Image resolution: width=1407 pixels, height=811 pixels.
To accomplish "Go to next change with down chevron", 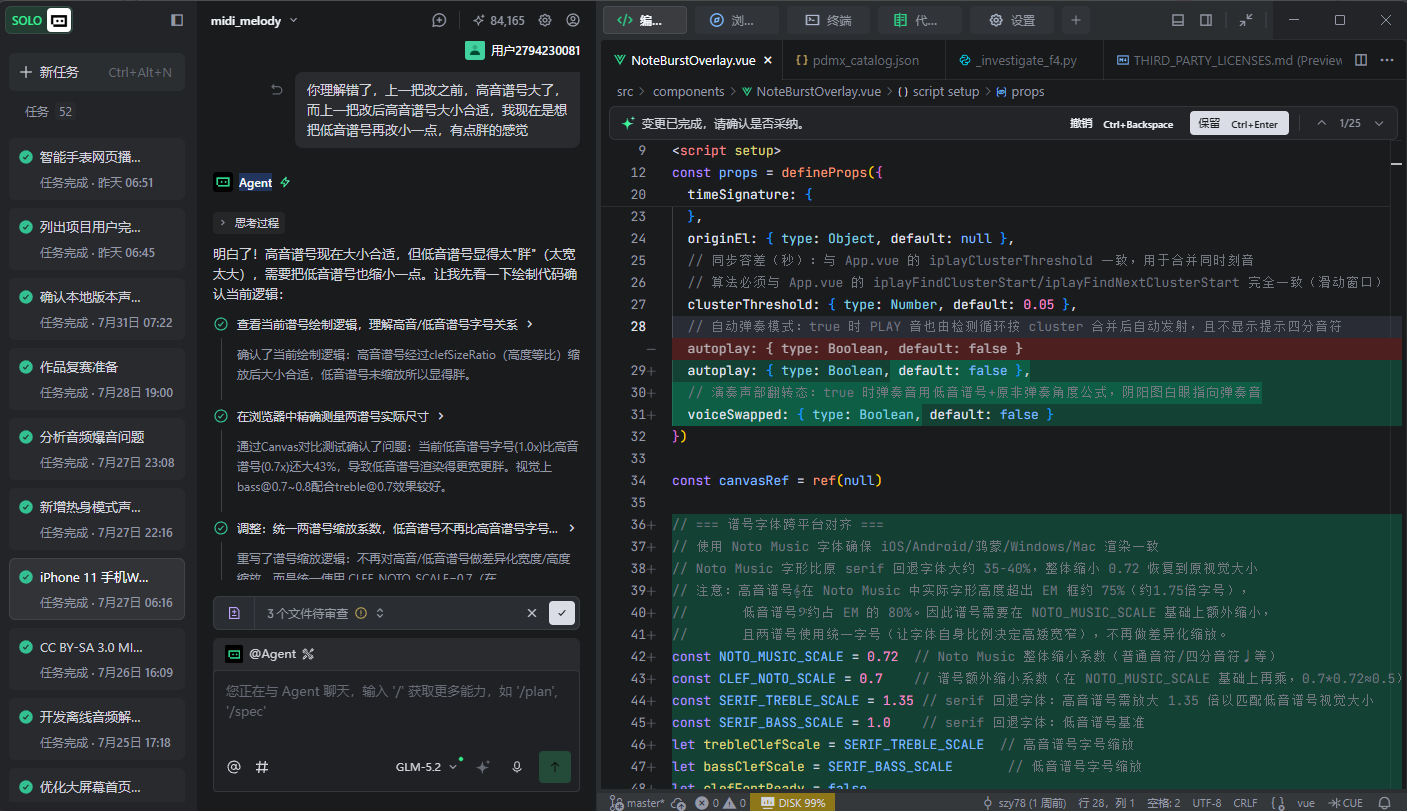I will pos(1379,124).
